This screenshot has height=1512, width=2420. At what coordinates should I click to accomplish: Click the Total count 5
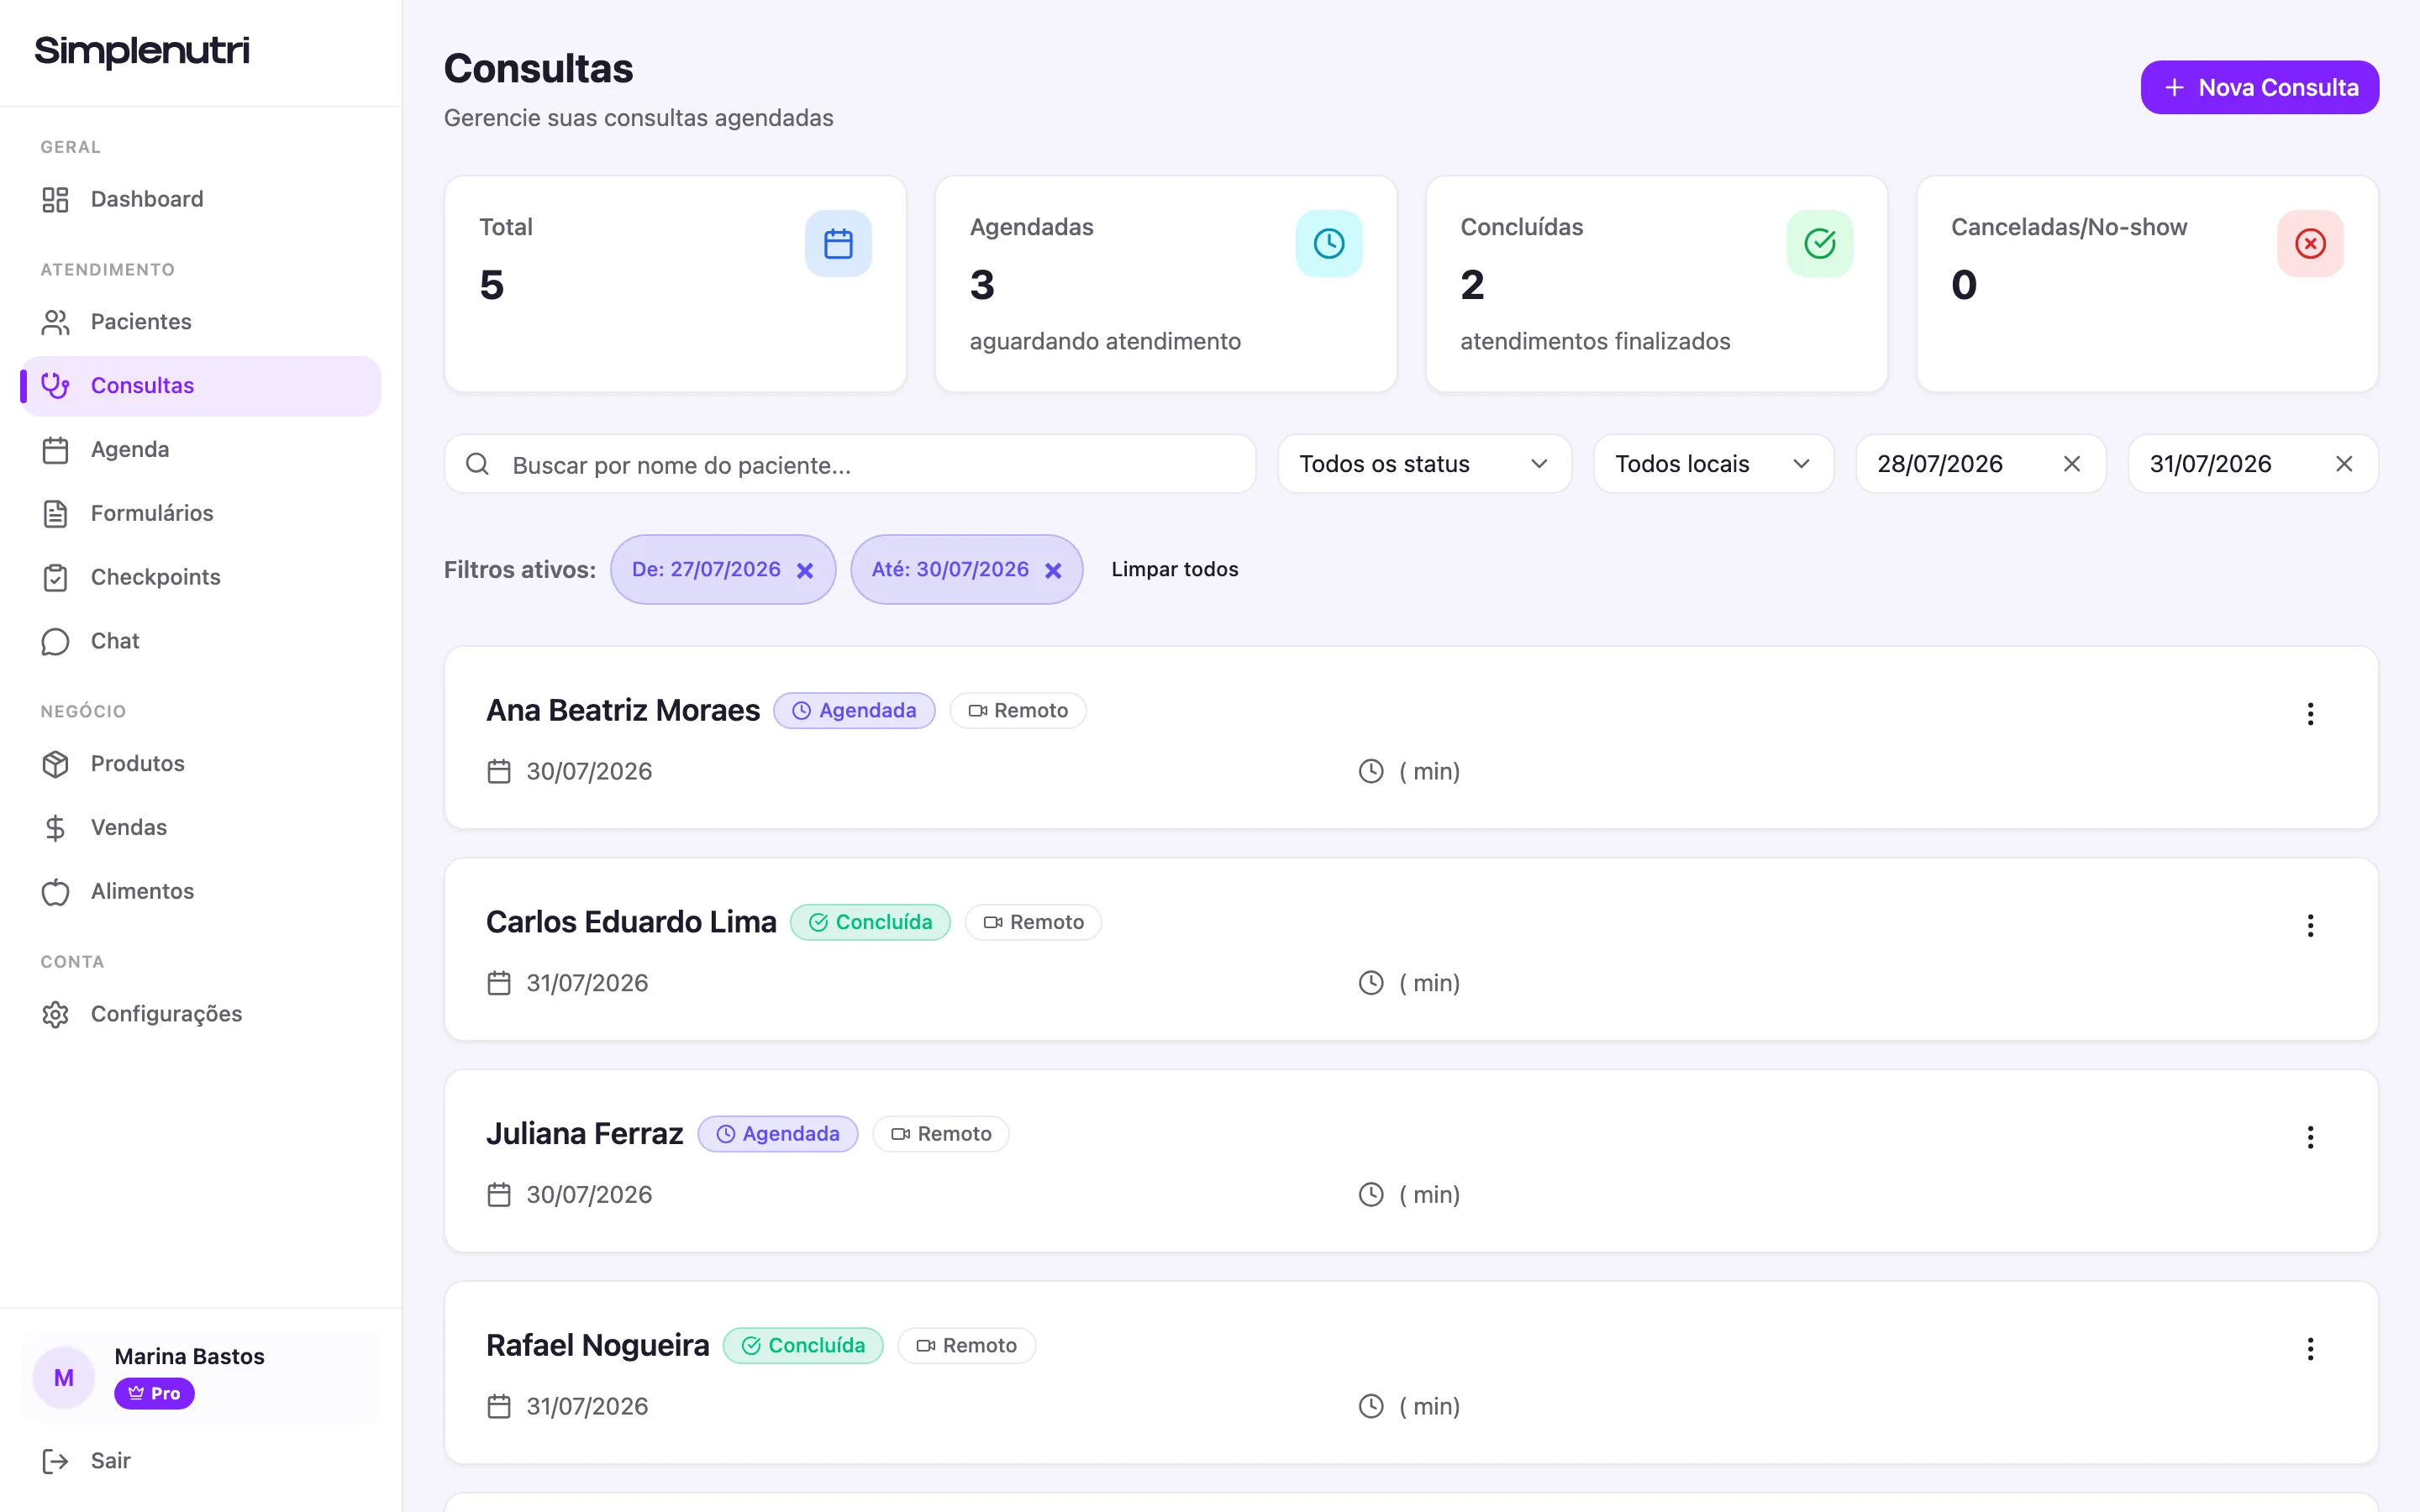491,286
